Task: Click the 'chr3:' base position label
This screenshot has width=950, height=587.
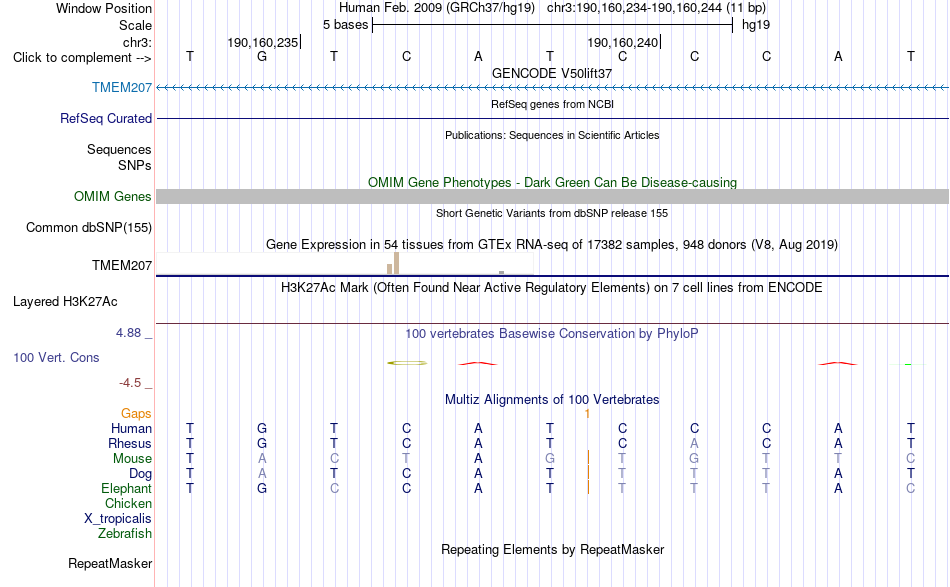Action: tap(137, 42)
